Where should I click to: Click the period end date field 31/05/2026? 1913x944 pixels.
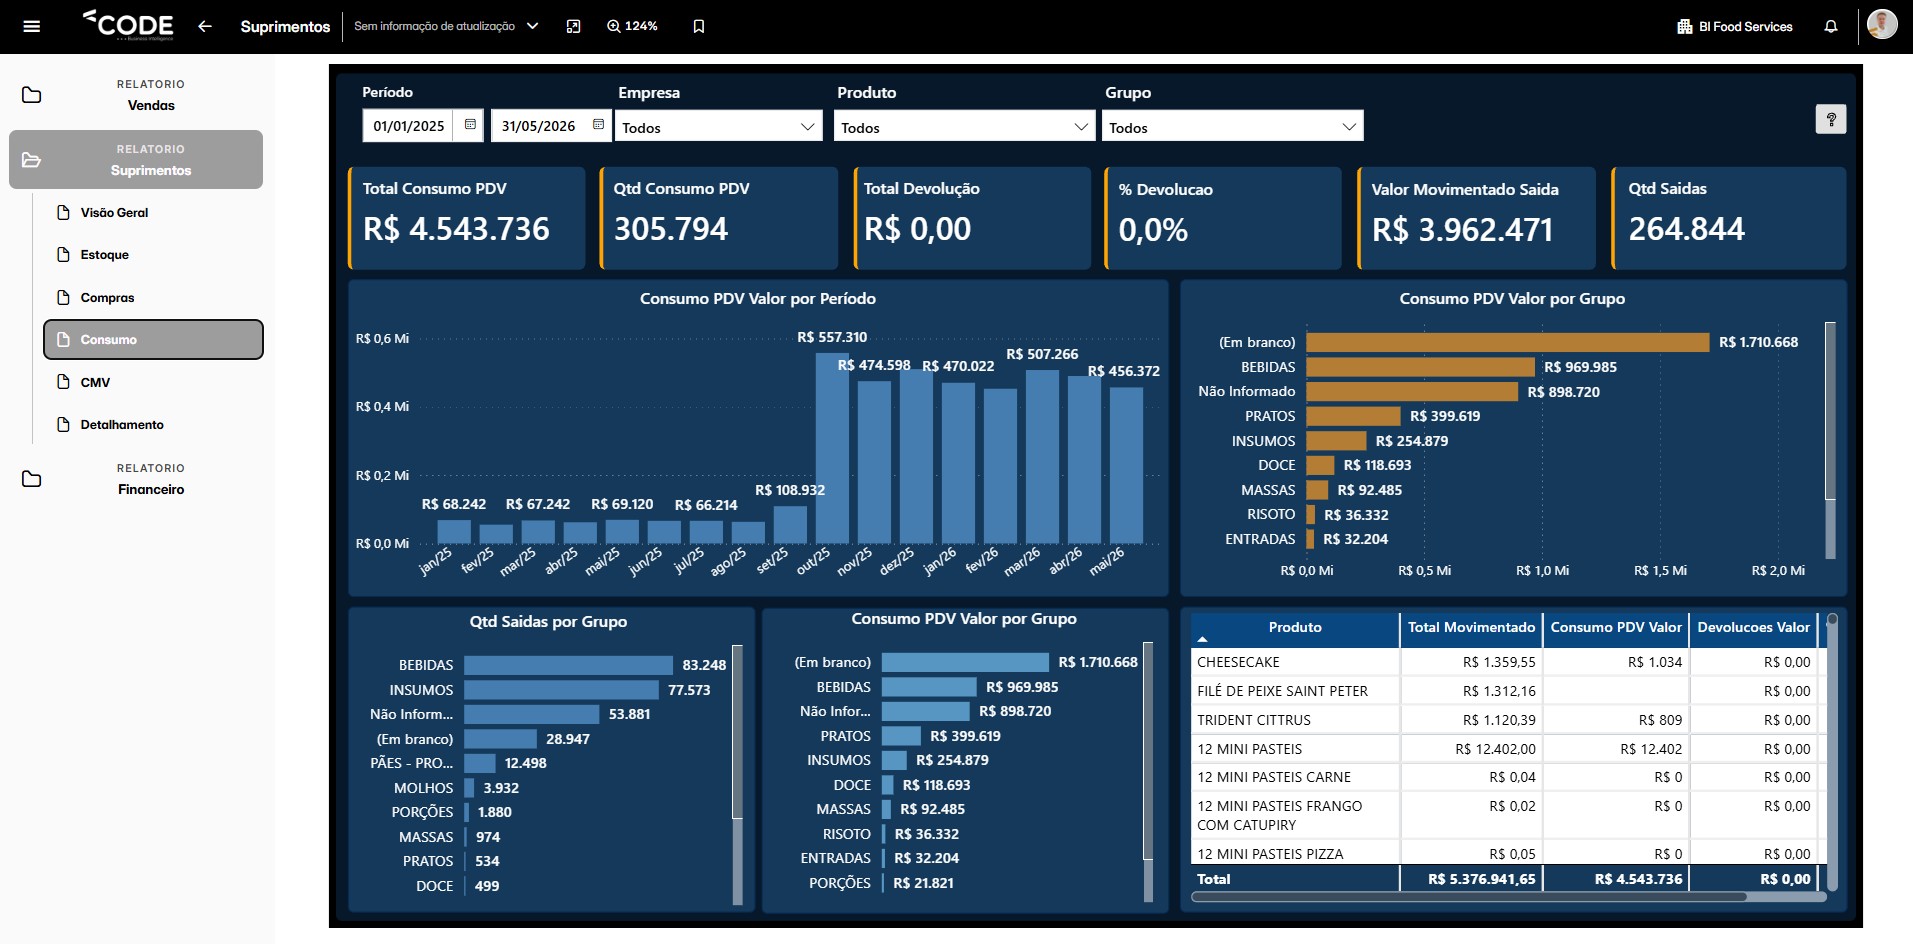tap(538, 126)
